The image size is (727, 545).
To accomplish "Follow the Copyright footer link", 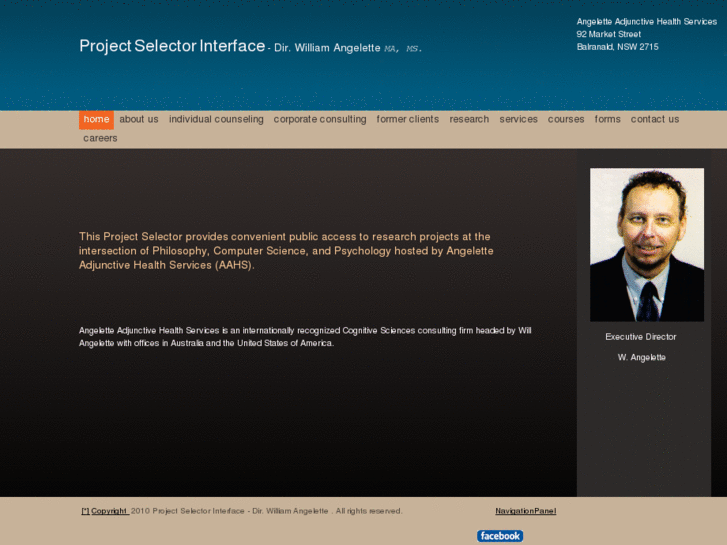I will pos(109,511).
